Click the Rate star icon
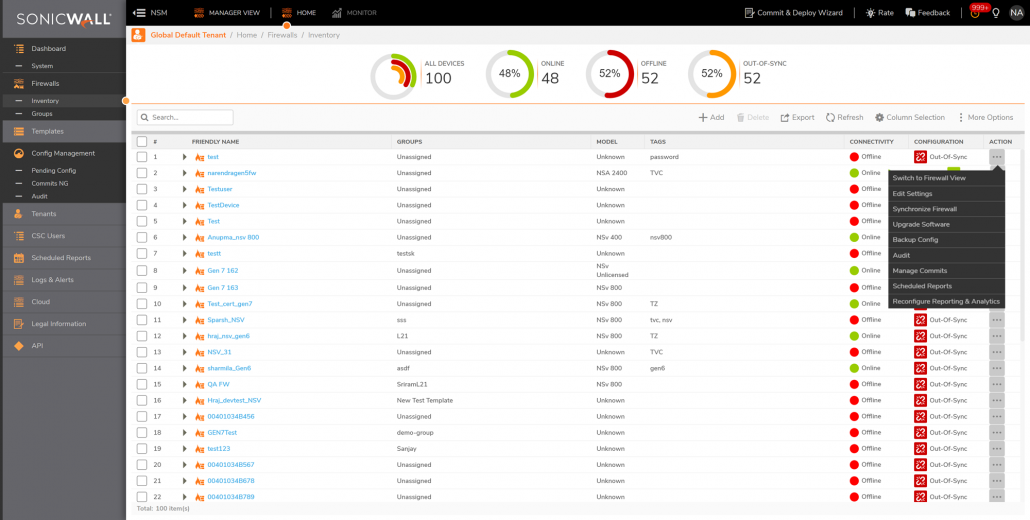Viewport: 1030px width, 520px height. click(x=870, y=12)
